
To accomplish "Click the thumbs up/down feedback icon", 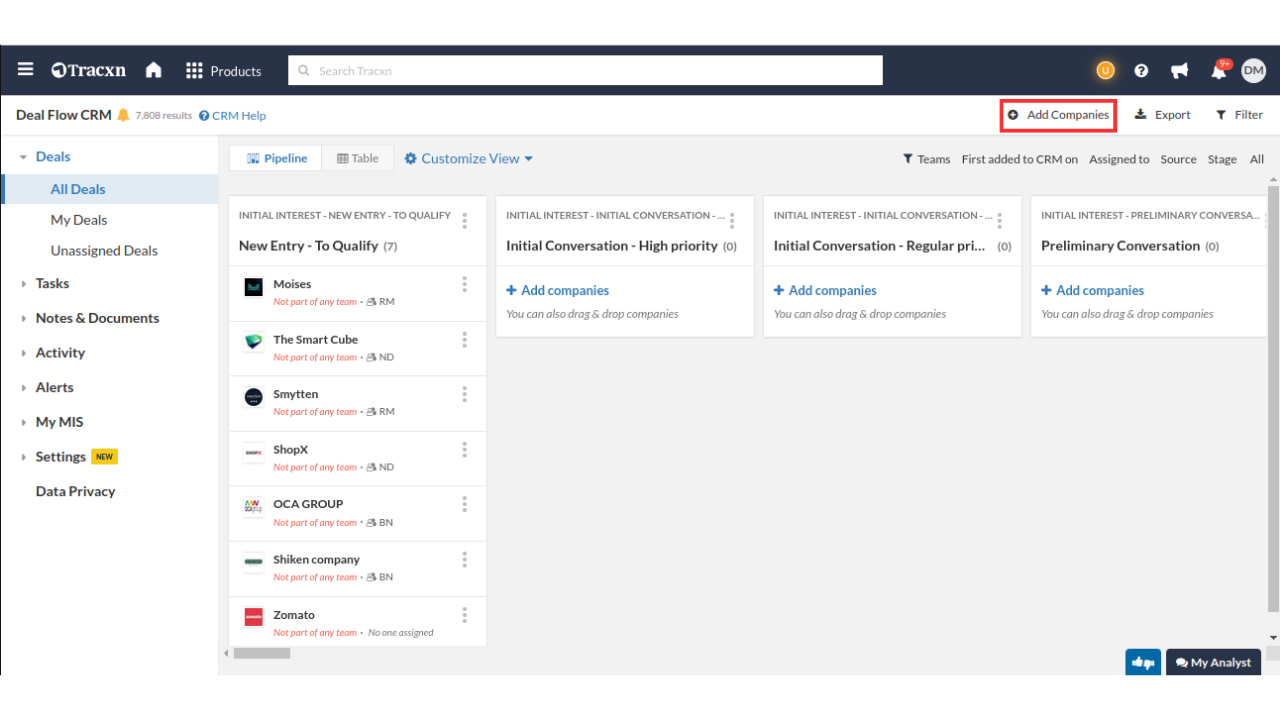I will click(1143, 662).
